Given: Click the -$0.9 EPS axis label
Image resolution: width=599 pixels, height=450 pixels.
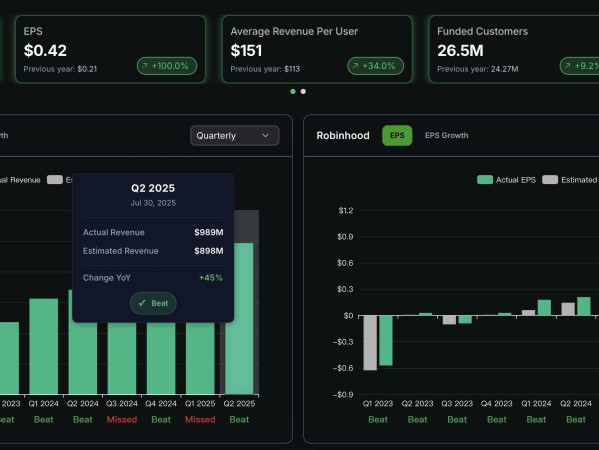Looking at the screenshot, I should [x=343, y=395].
